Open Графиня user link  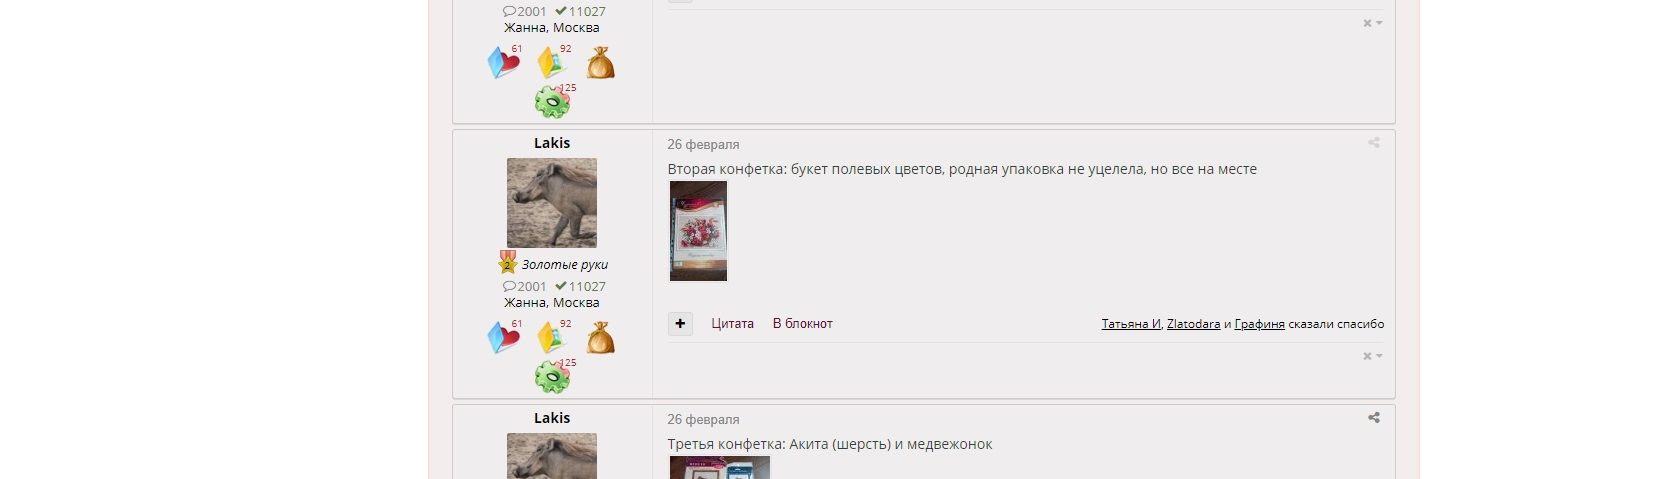pos(1259,324)
